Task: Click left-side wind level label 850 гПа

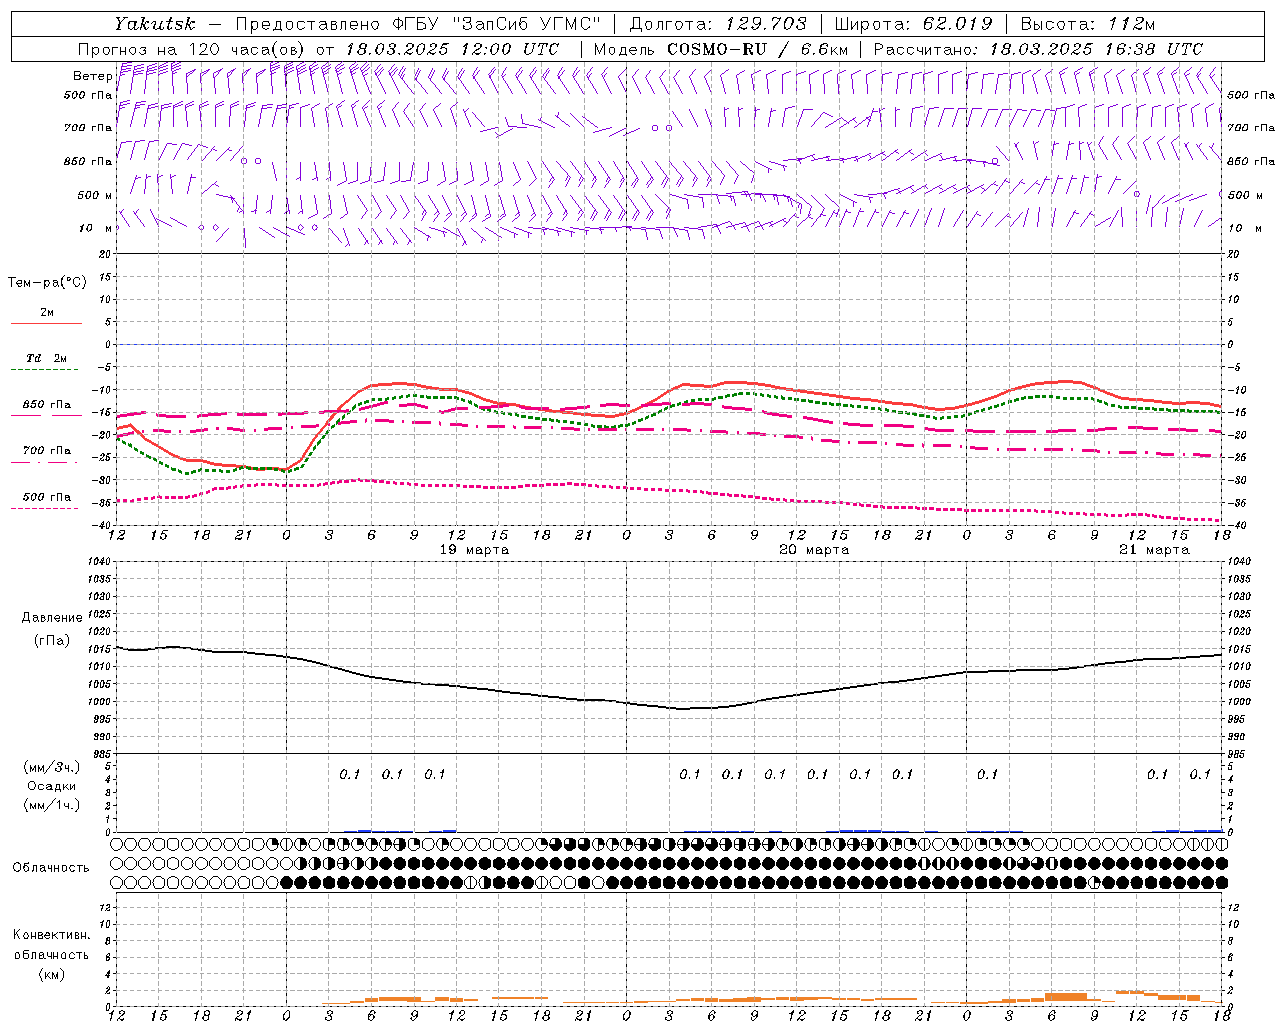Action: tap(88, 161)
